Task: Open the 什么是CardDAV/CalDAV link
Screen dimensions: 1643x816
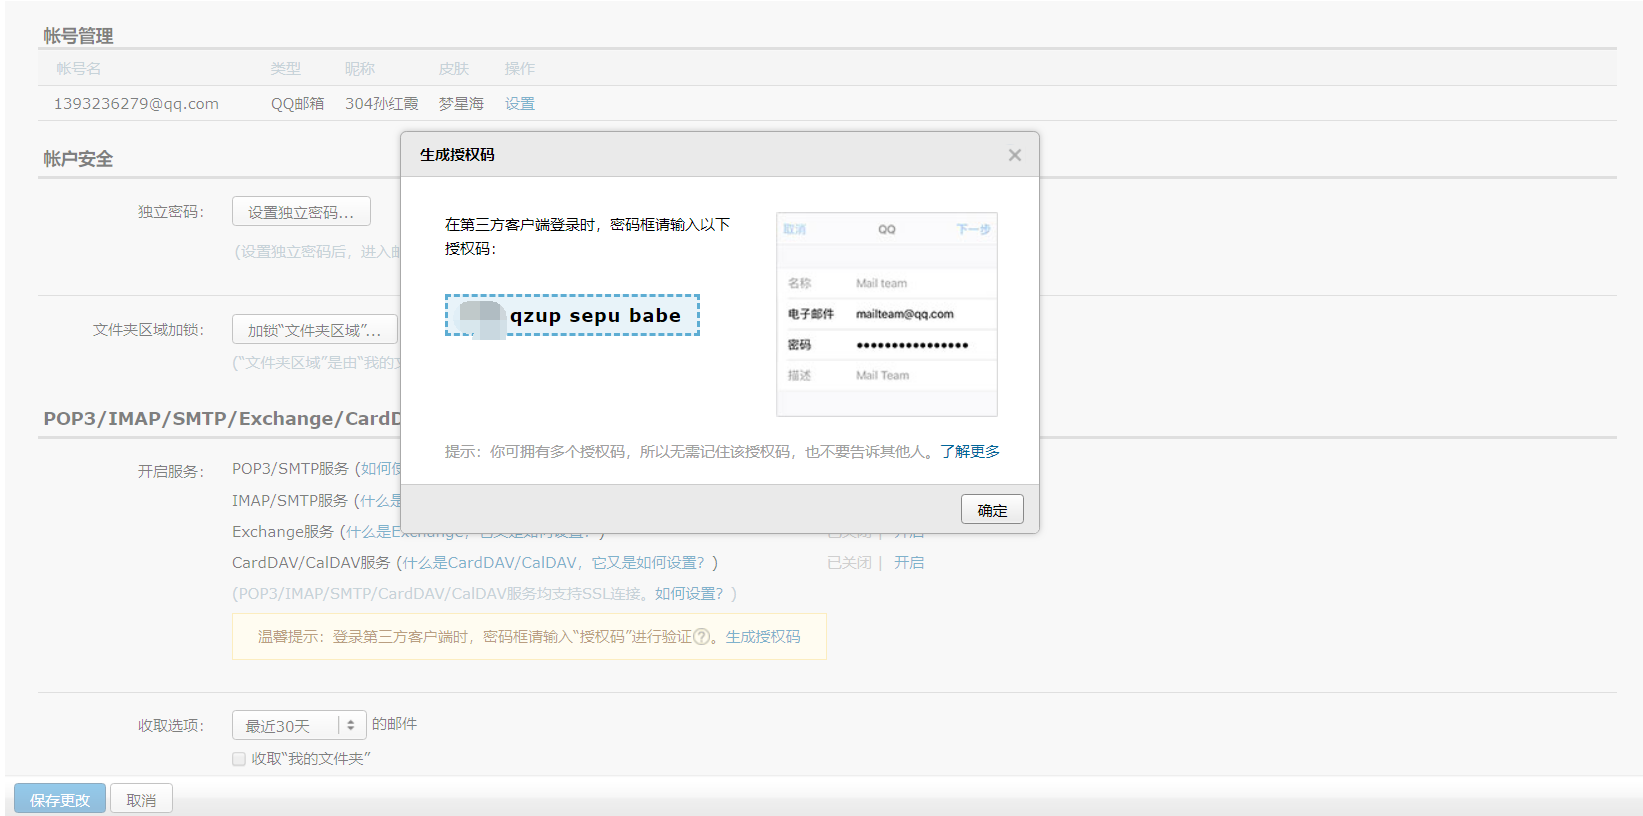Action: tap(559, 563)
